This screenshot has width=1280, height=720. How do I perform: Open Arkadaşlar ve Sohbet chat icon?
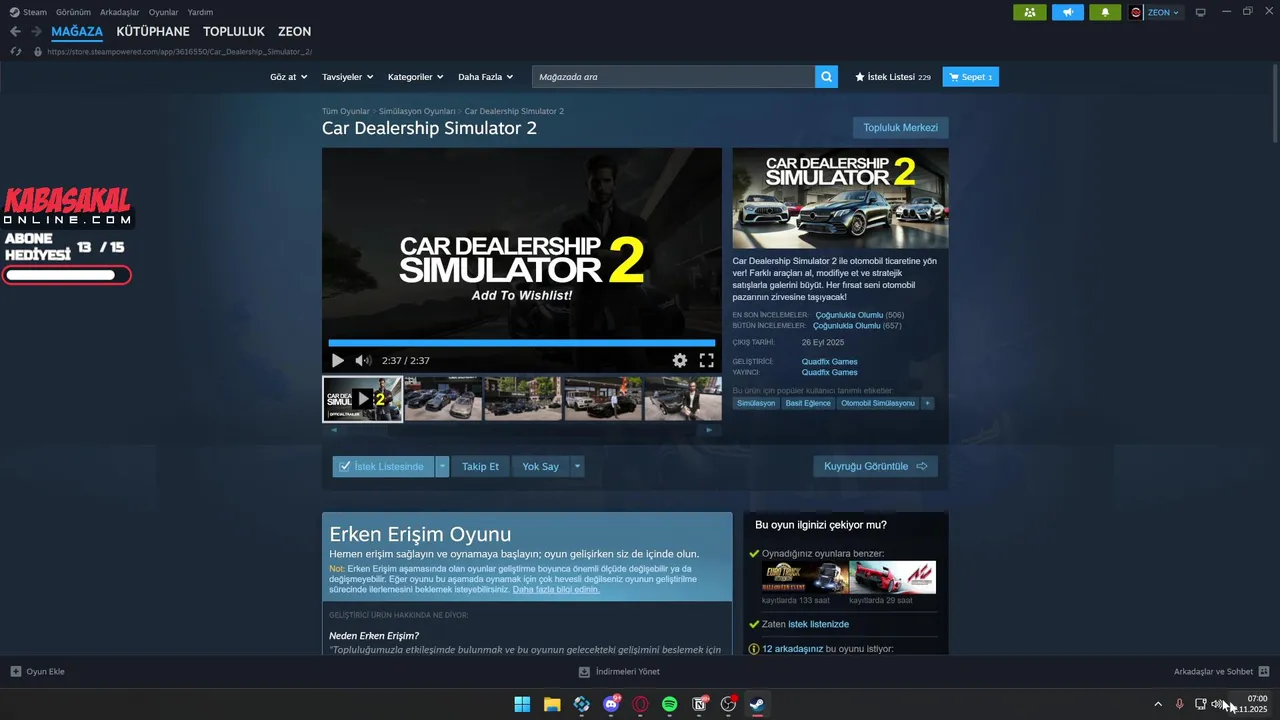click(x=1264, y=672)
